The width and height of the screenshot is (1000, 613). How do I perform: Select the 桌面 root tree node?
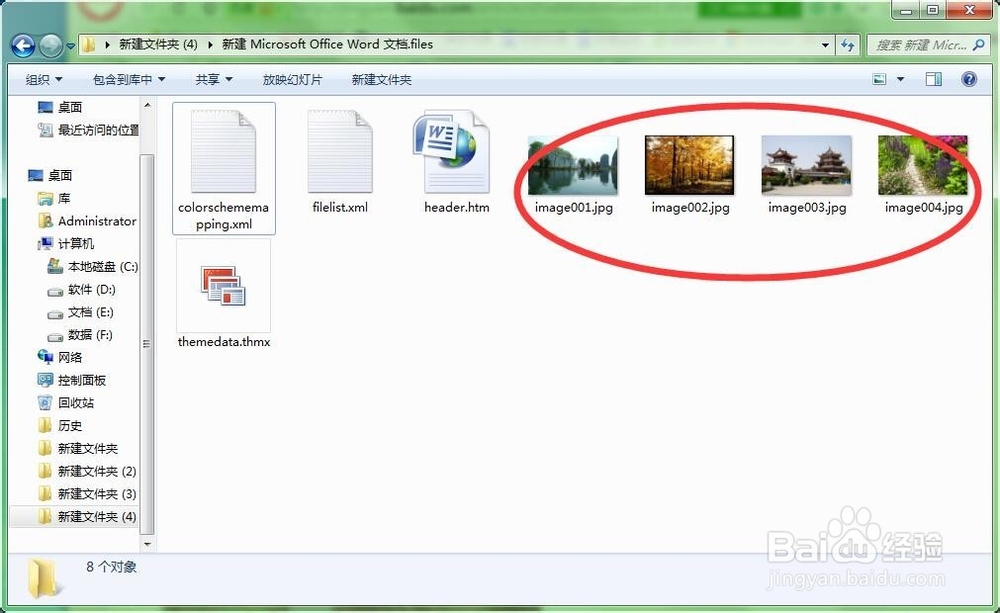tap(51, 175)
